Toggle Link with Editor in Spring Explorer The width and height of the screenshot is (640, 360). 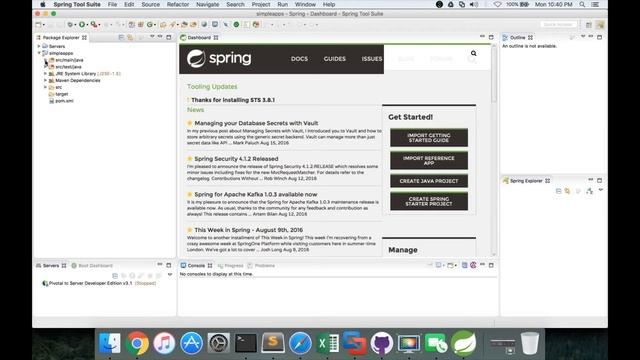point(567,191)
